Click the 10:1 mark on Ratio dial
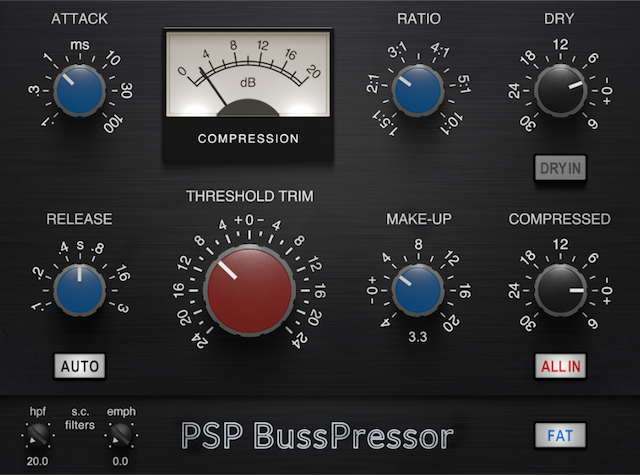Image resolution: width=640 pixels, height=475 pixels. coord(454,121)
